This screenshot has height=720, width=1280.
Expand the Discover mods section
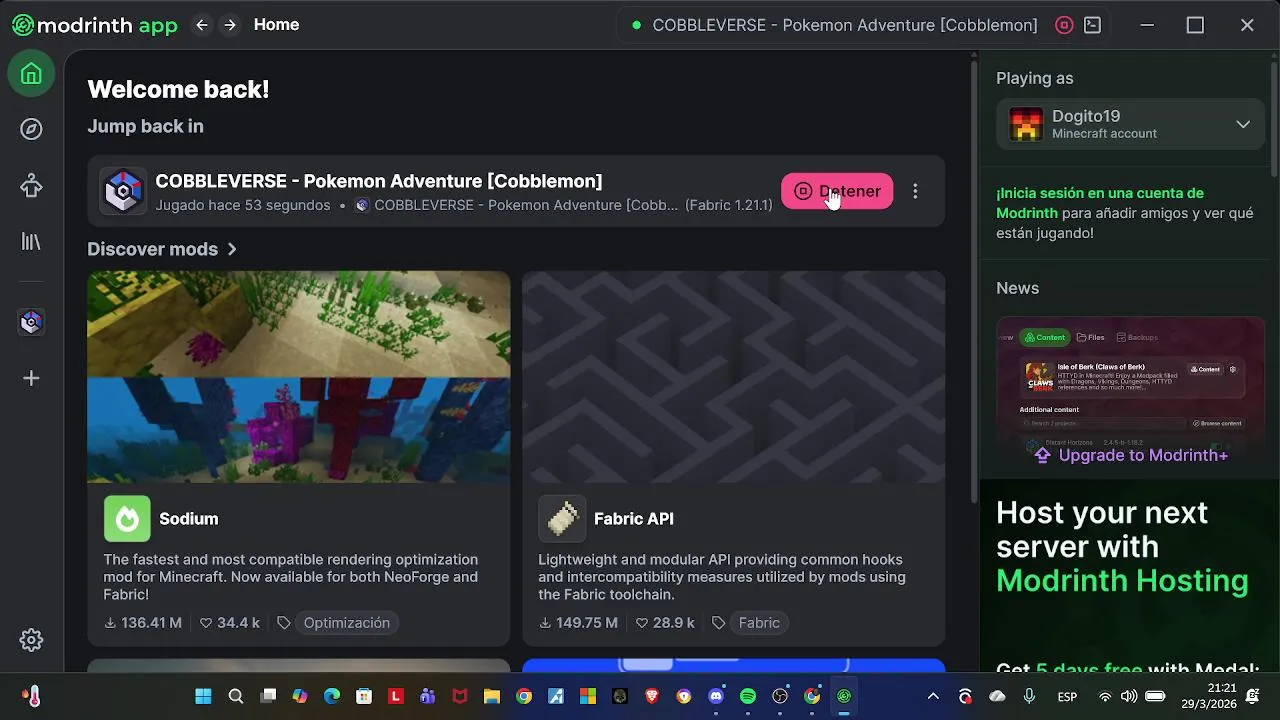click(x=162, y=249)
